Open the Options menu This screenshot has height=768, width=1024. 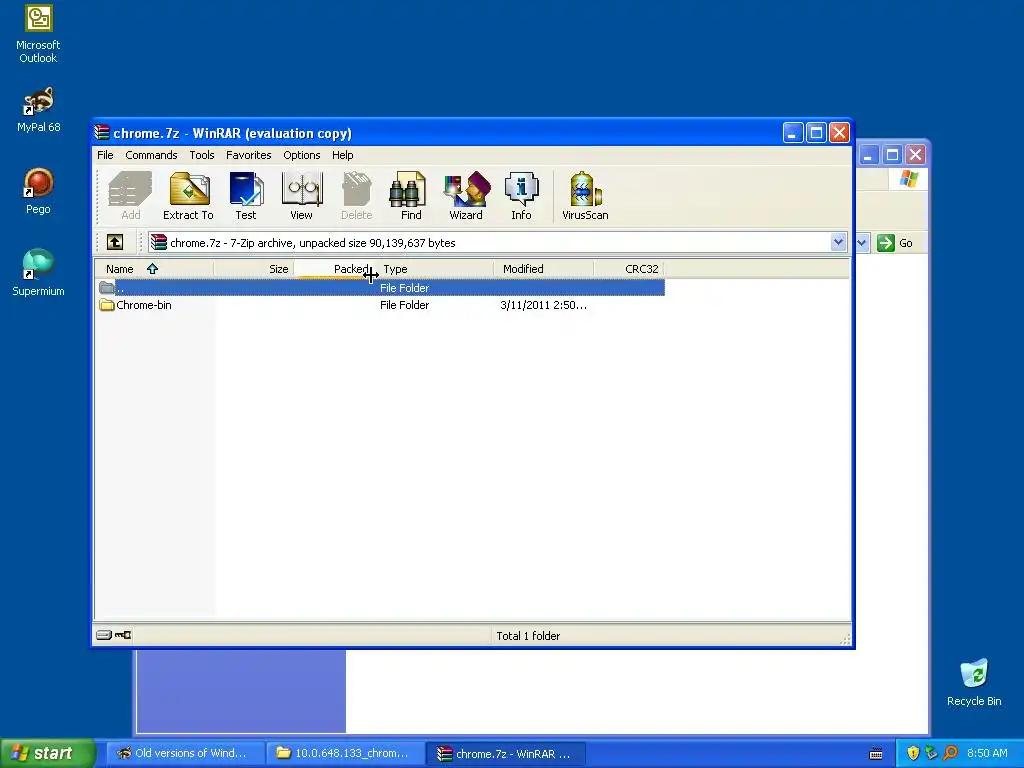(301, 155)
